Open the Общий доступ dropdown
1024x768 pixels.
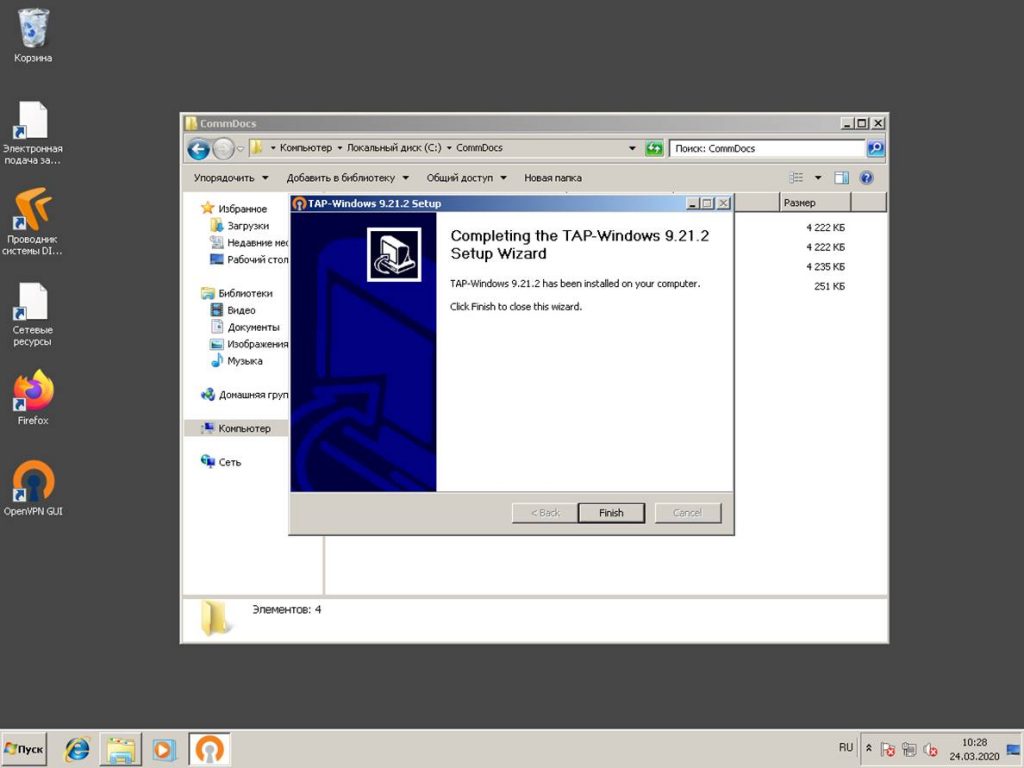pyautogui.click(x=466, y=178)
